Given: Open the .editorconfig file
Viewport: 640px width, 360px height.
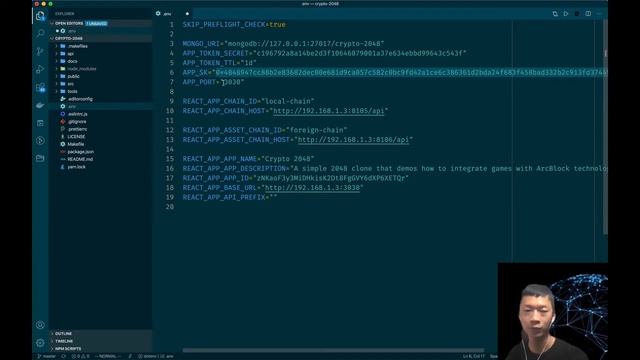Looking at the screenshot, I should 80,99.
